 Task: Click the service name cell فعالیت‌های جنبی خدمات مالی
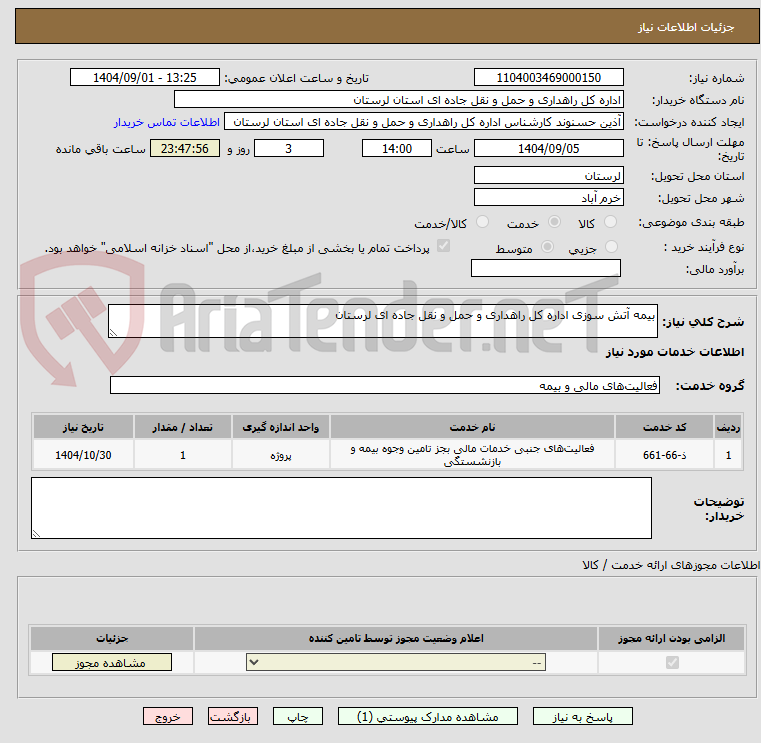(472, 455)
